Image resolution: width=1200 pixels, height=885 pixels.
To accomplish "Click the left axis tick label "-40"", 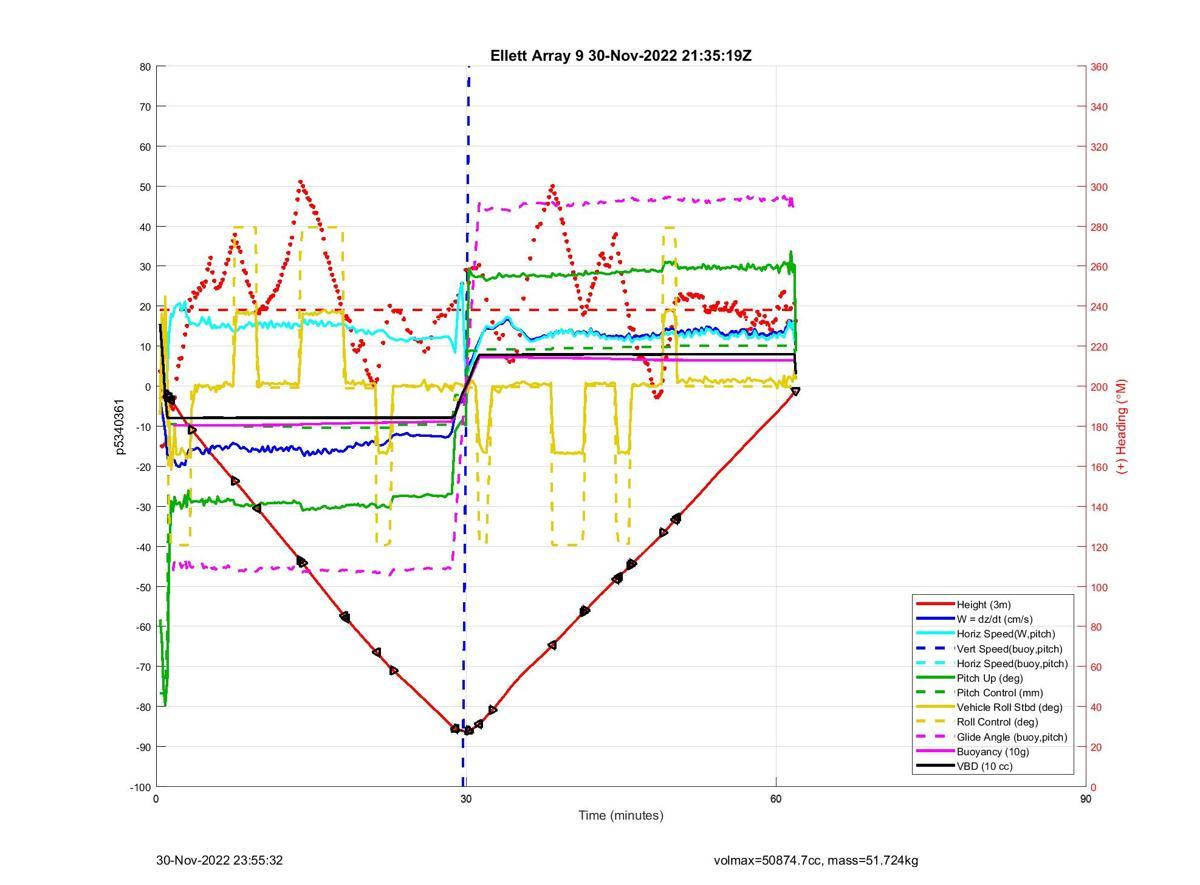I will pyautogui.click(x=143, y=547).
